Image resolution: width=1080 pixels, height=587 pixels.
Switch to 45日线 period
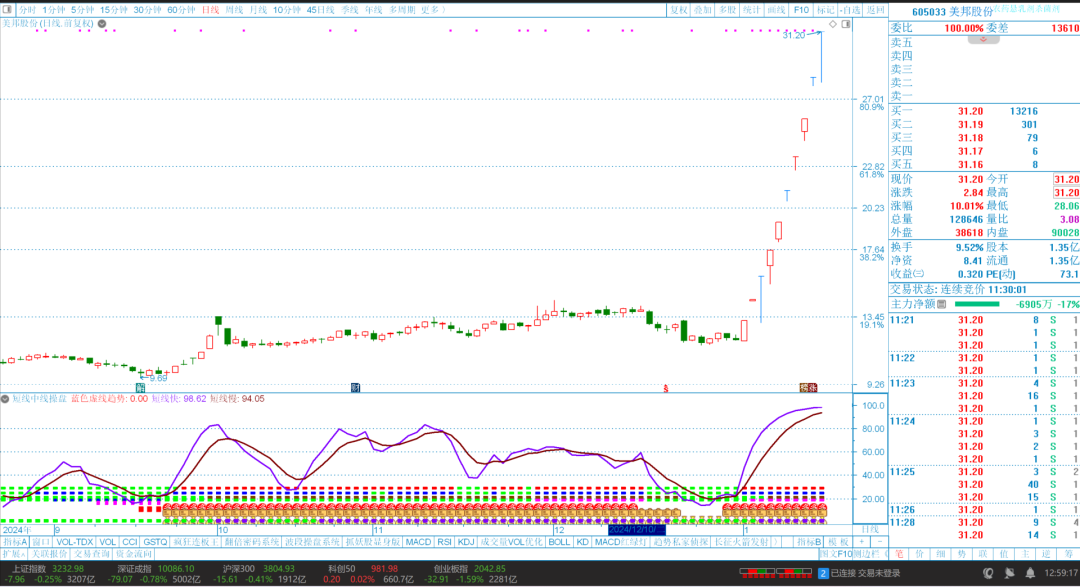point(320,10)
